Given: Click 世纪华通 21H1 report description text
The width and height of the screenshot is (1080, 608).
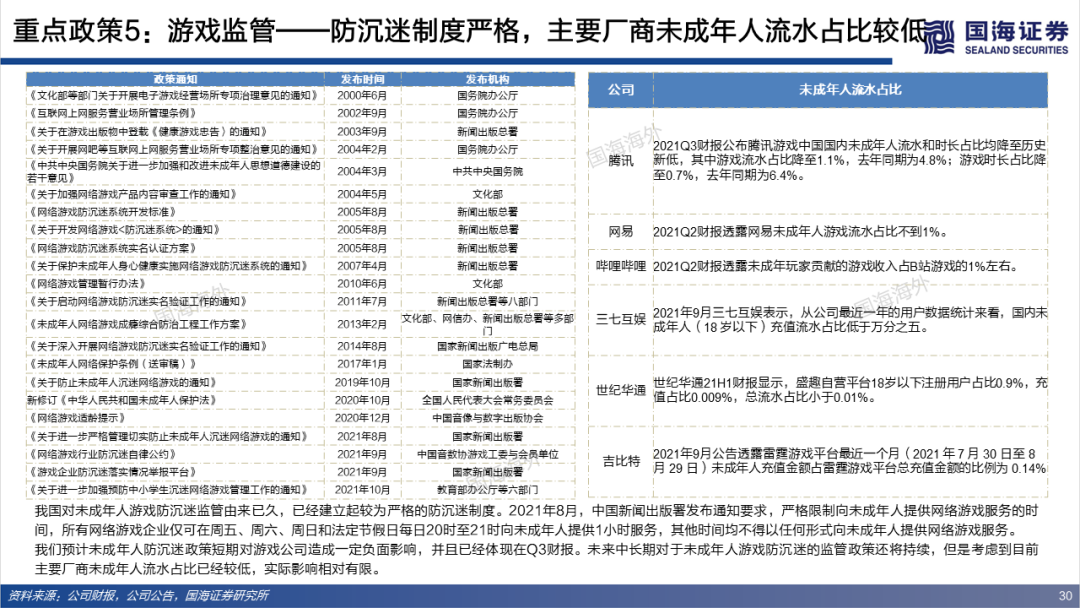Looking at the screenshot, I should (x=850, y=390).
